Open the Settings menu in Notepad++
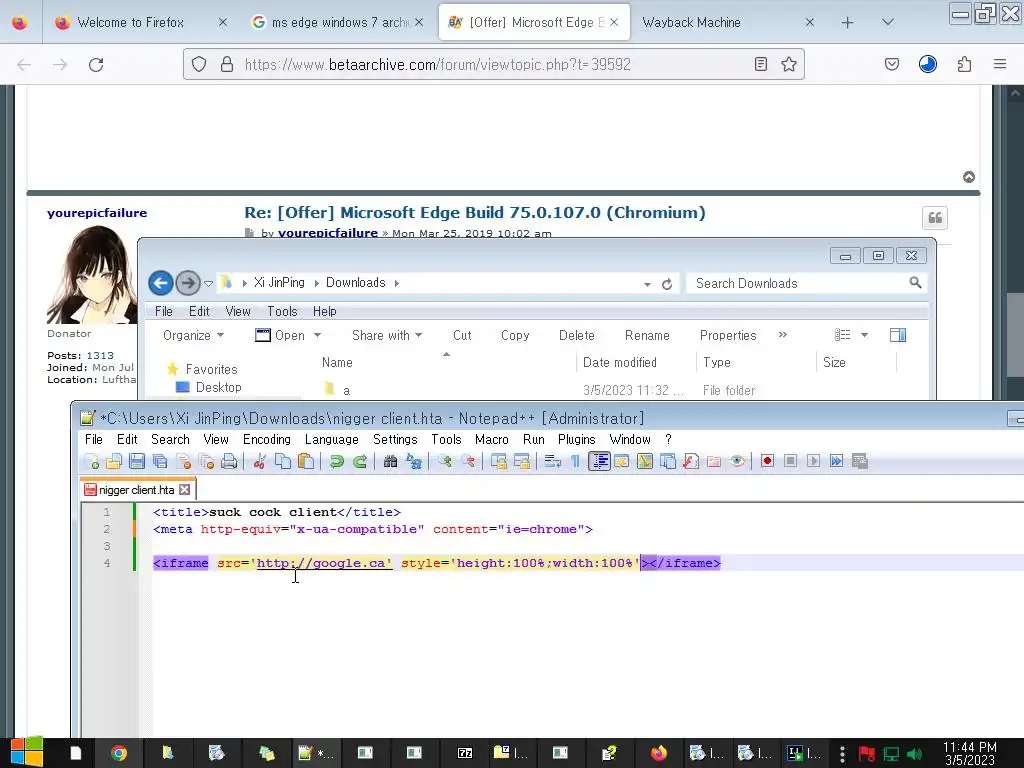The width and height of the screenshot is (1024, 768). click(395, 440)
